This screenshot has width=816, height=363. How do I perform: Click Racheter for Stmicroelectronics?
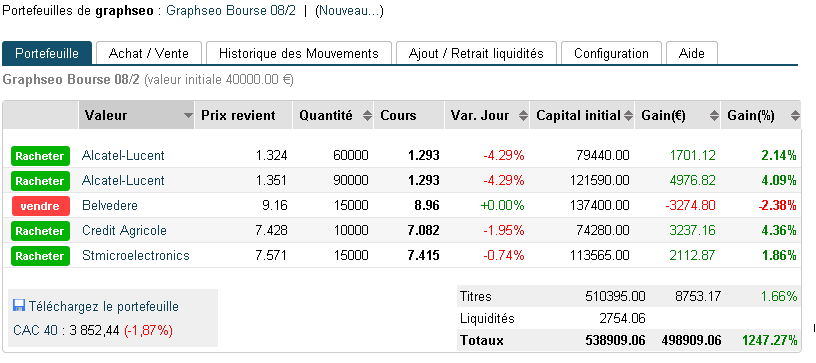pyautogui.click(x=40, y=256)
